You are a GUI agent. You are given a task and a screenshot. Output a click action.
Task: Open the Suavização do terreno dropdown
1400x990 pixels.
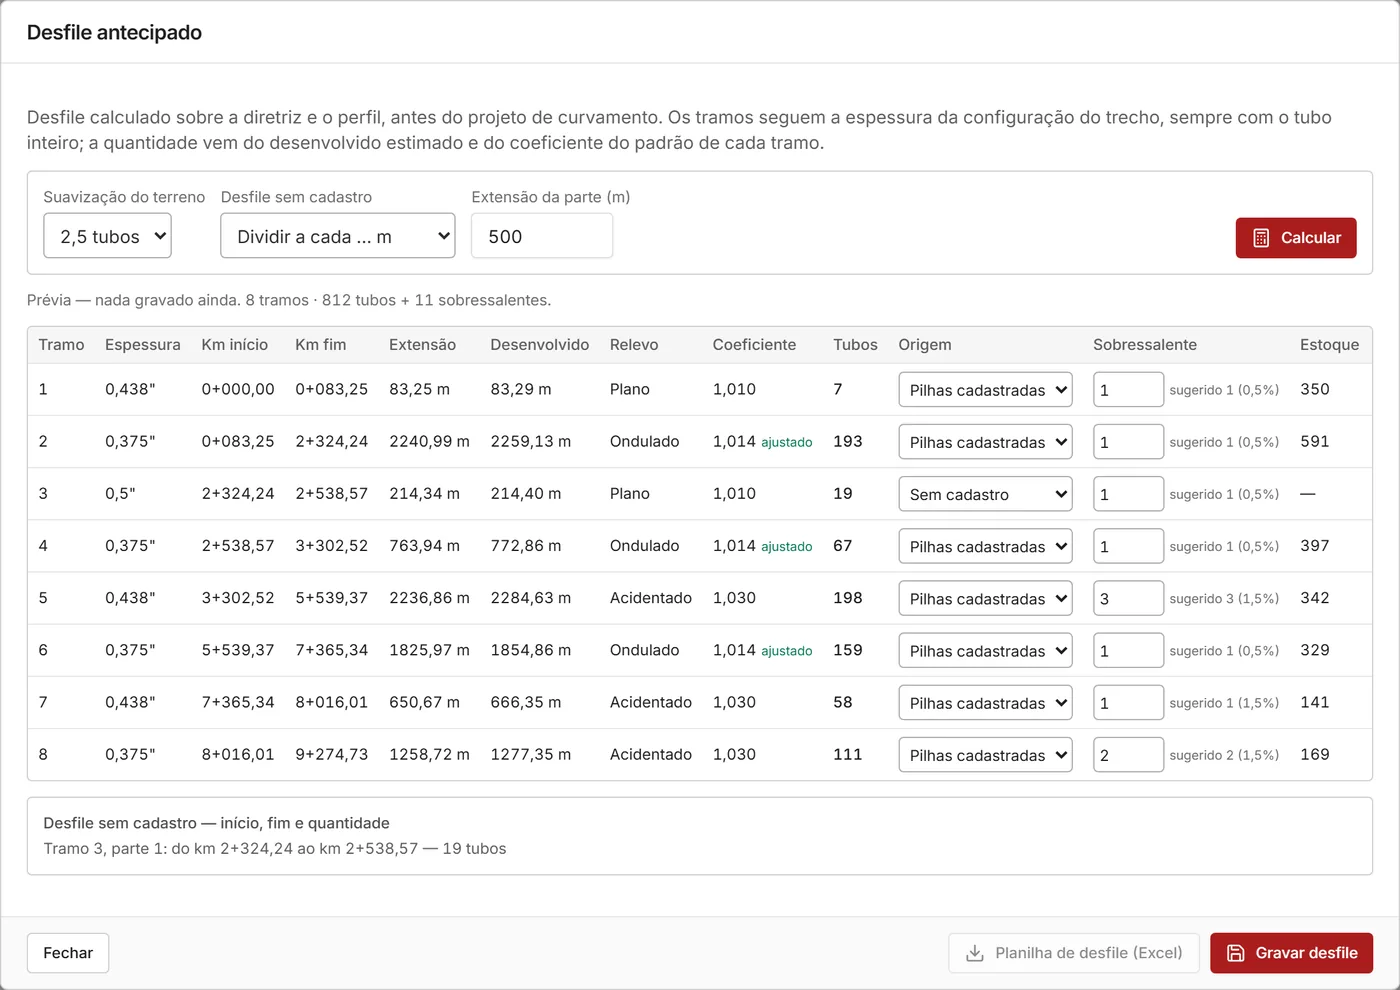107,236
